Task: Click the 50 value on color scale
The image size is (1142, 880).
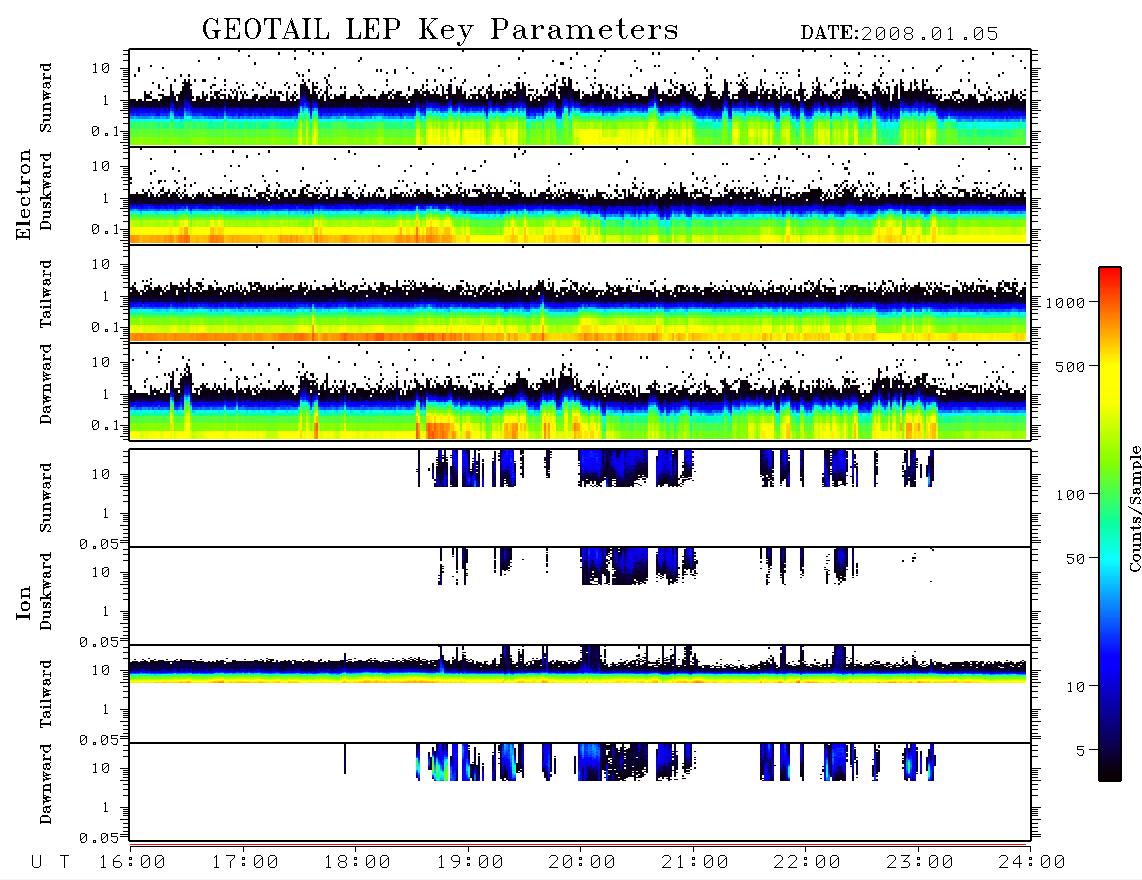Action: 1076,559
